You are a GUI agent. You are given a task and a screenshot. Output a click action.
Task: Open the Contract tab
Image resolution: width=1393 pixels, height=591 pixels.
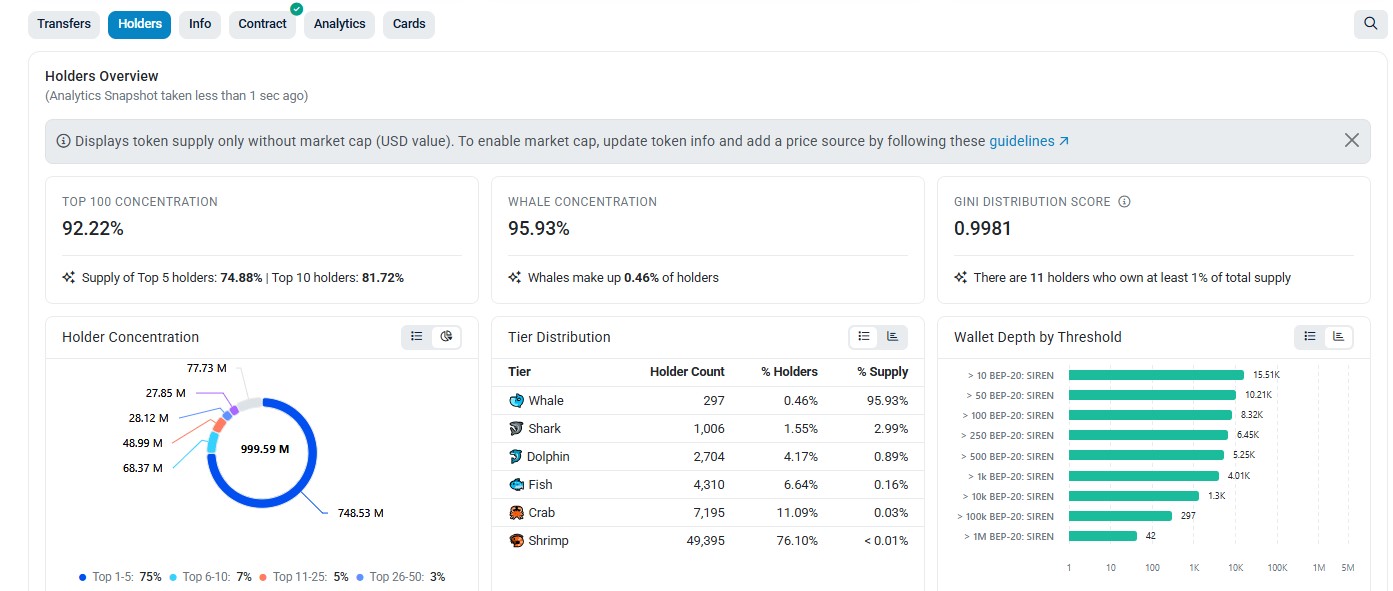(x=262, y=24)
